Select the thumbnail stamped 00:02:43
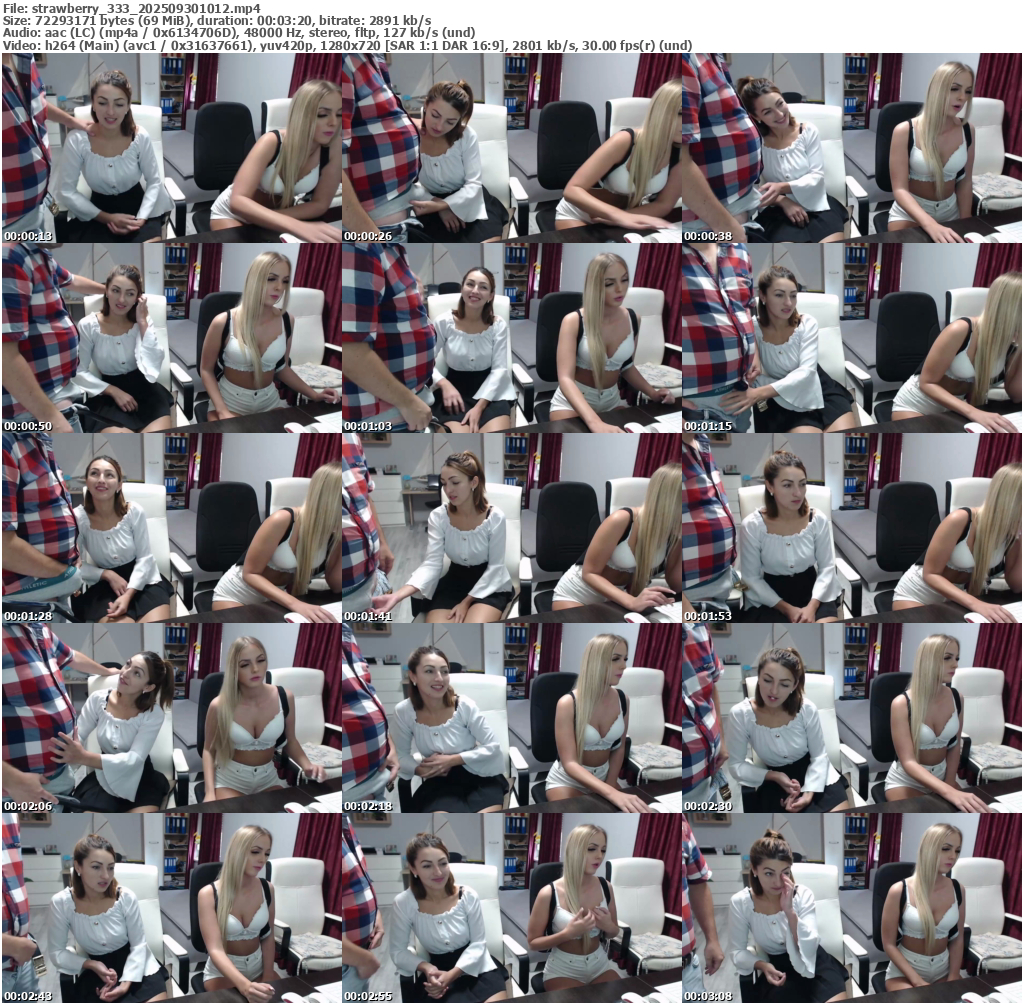1024x1003 pixels. 171,908
